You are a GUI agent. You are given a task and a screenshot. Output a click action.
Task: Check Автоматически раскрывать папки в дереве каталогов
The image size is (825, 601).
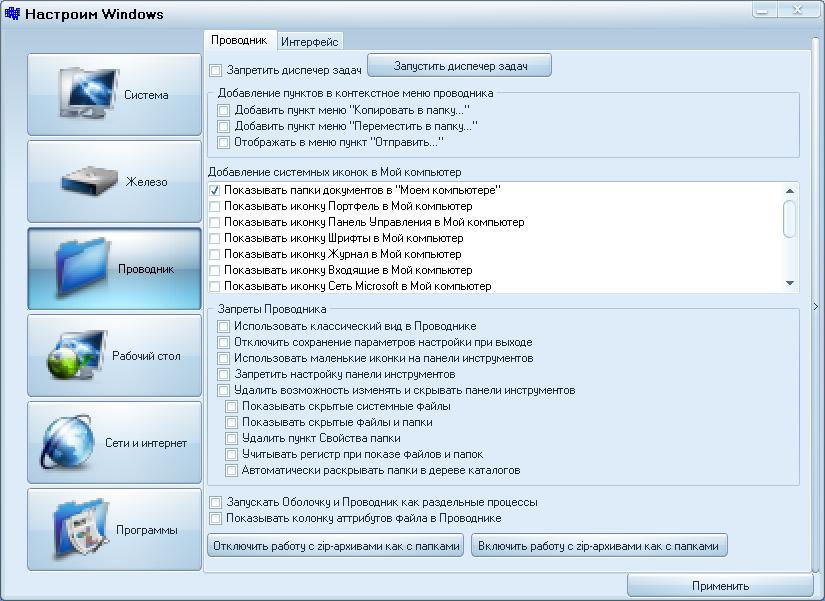pos(231,470)
